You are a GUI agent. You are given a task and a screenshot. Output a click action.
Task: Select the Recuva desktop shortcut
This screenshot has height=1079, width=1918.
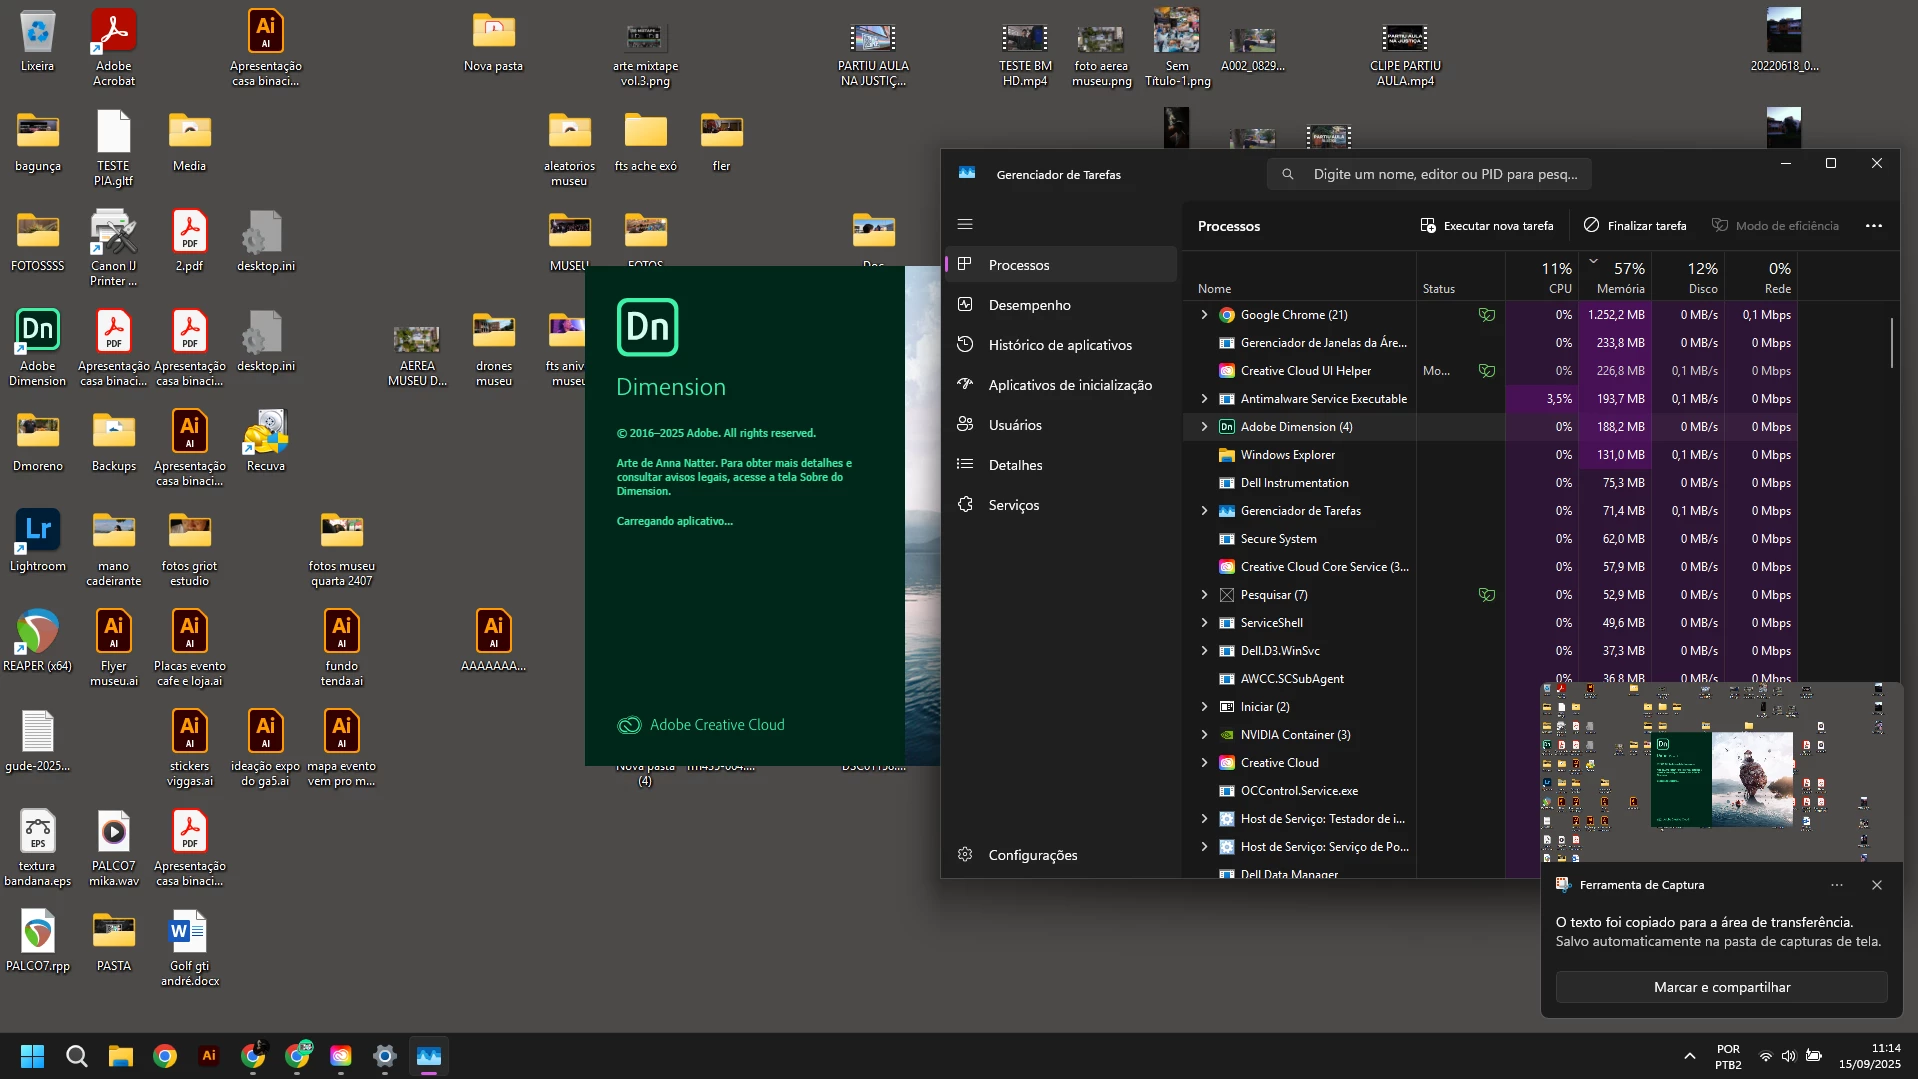point(266,440)
